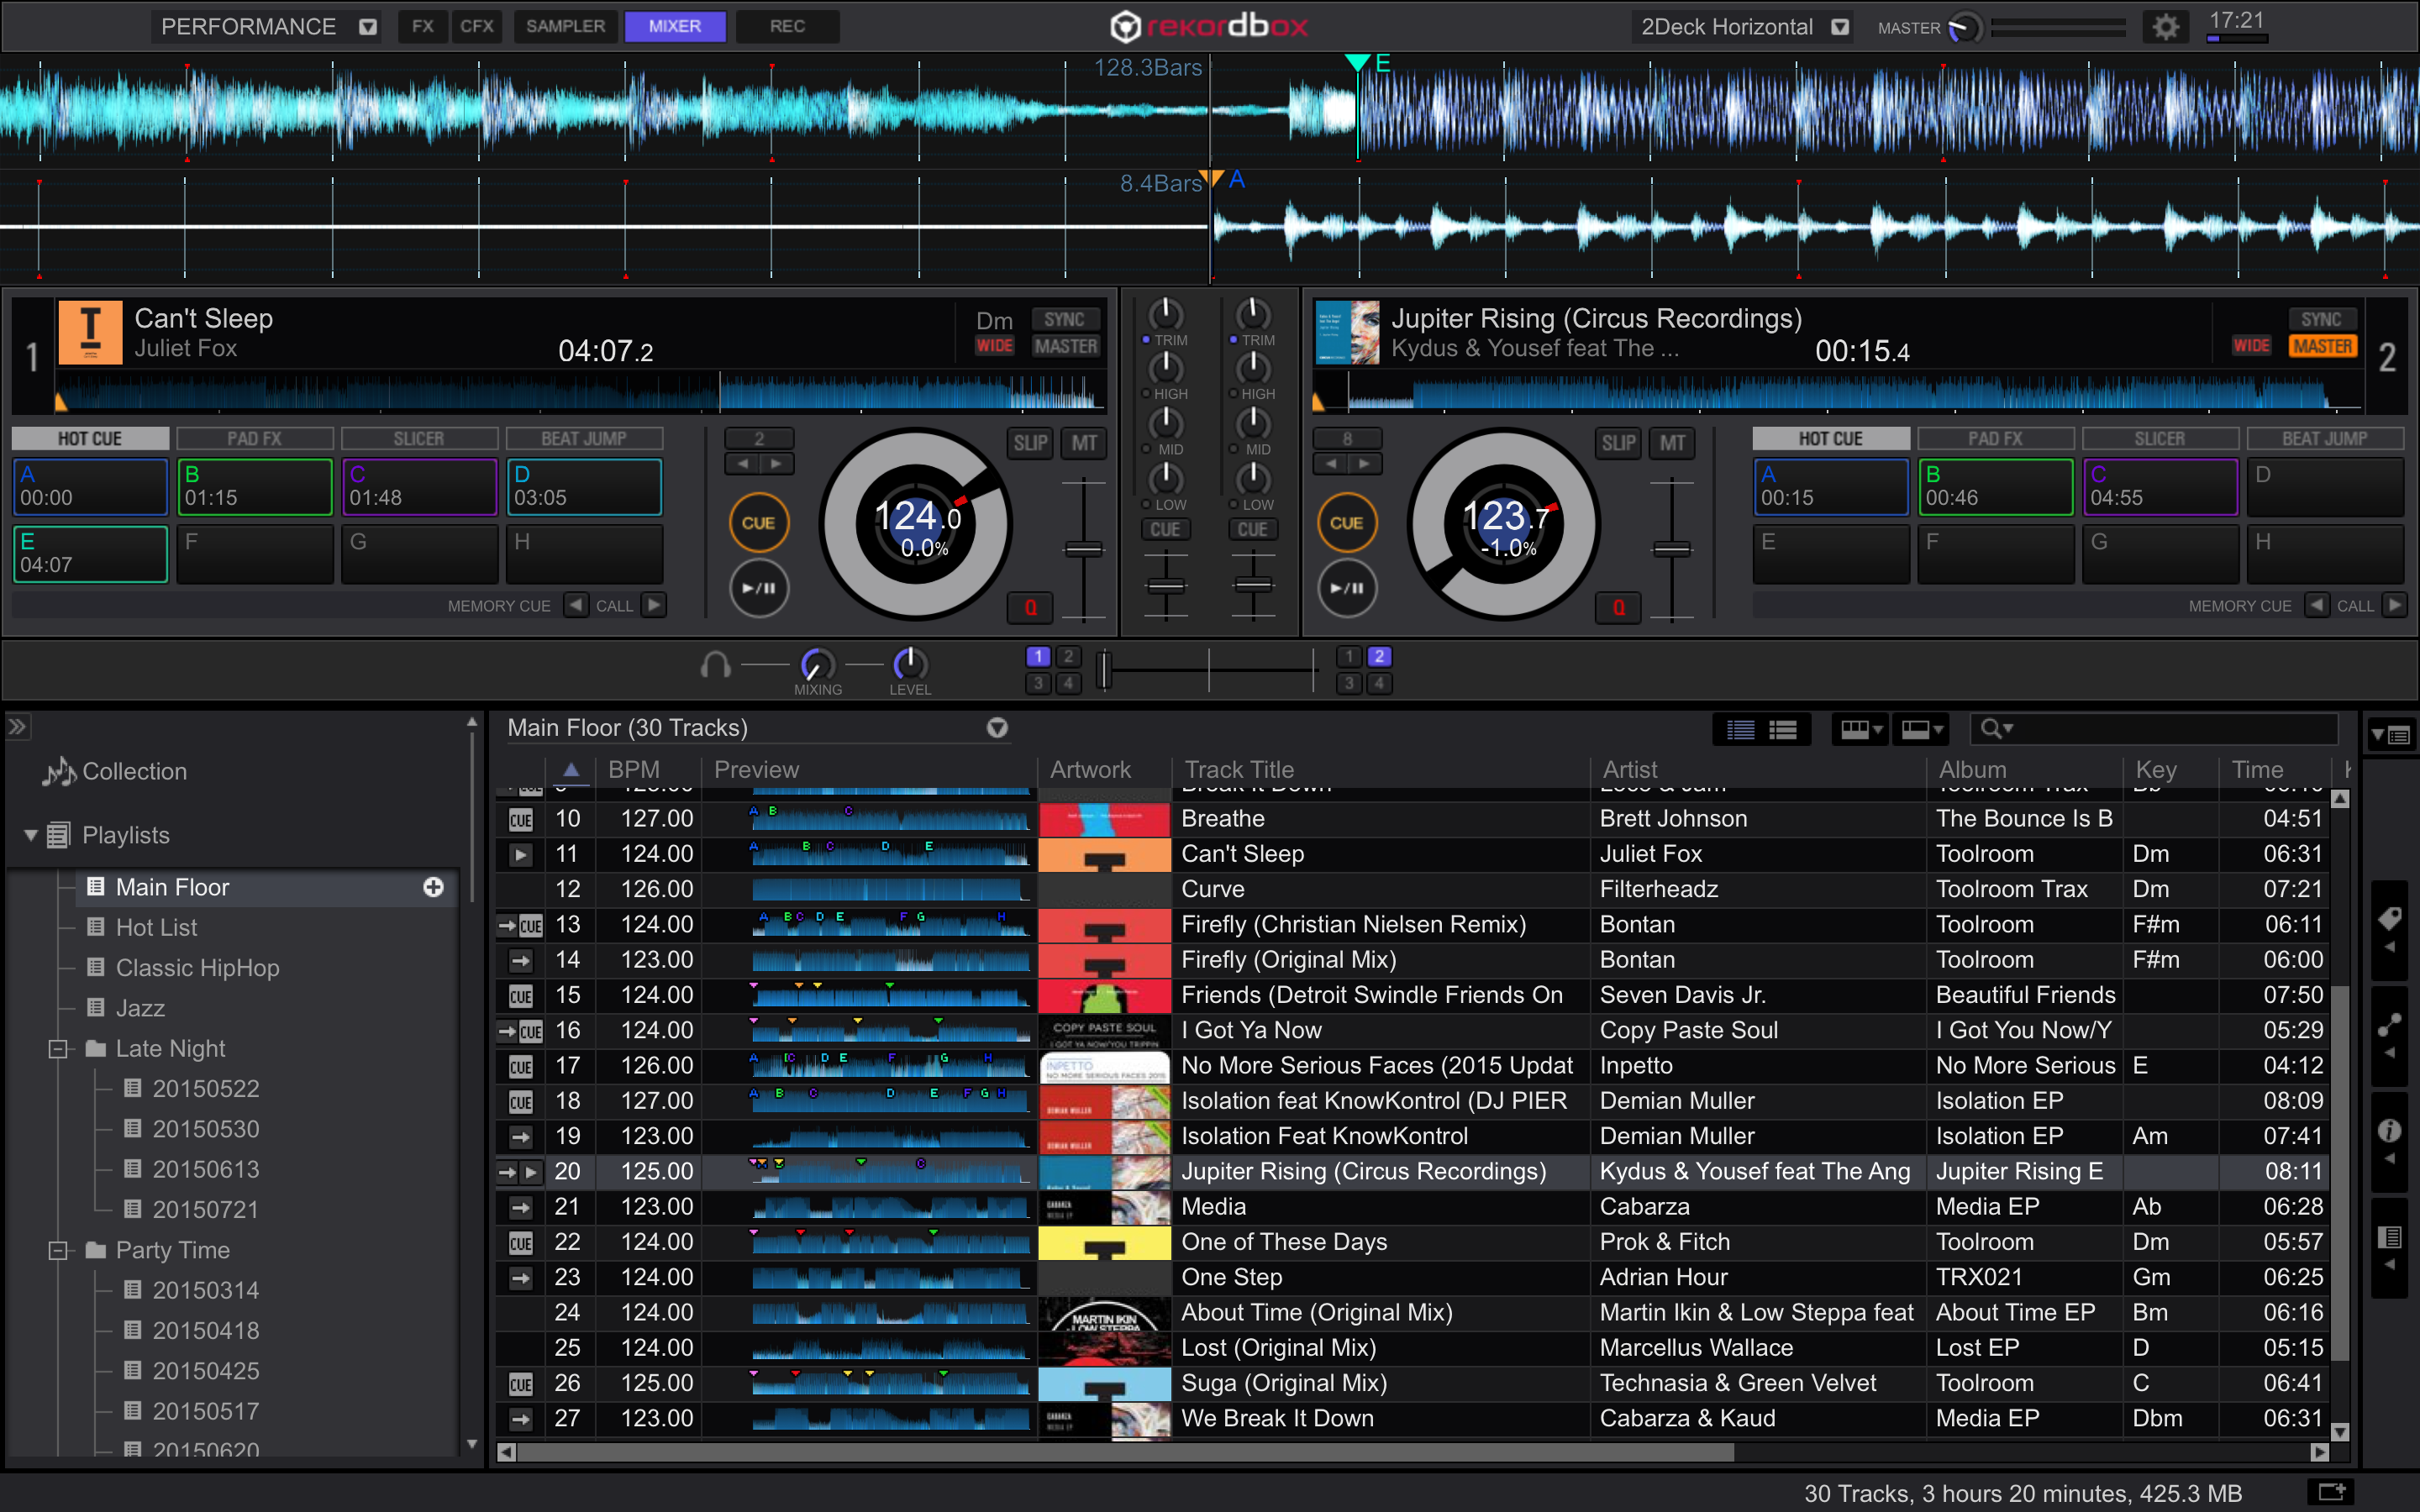Click the search magnifier icon
2420x1512 pixels.
click(x=1991, y=729)
